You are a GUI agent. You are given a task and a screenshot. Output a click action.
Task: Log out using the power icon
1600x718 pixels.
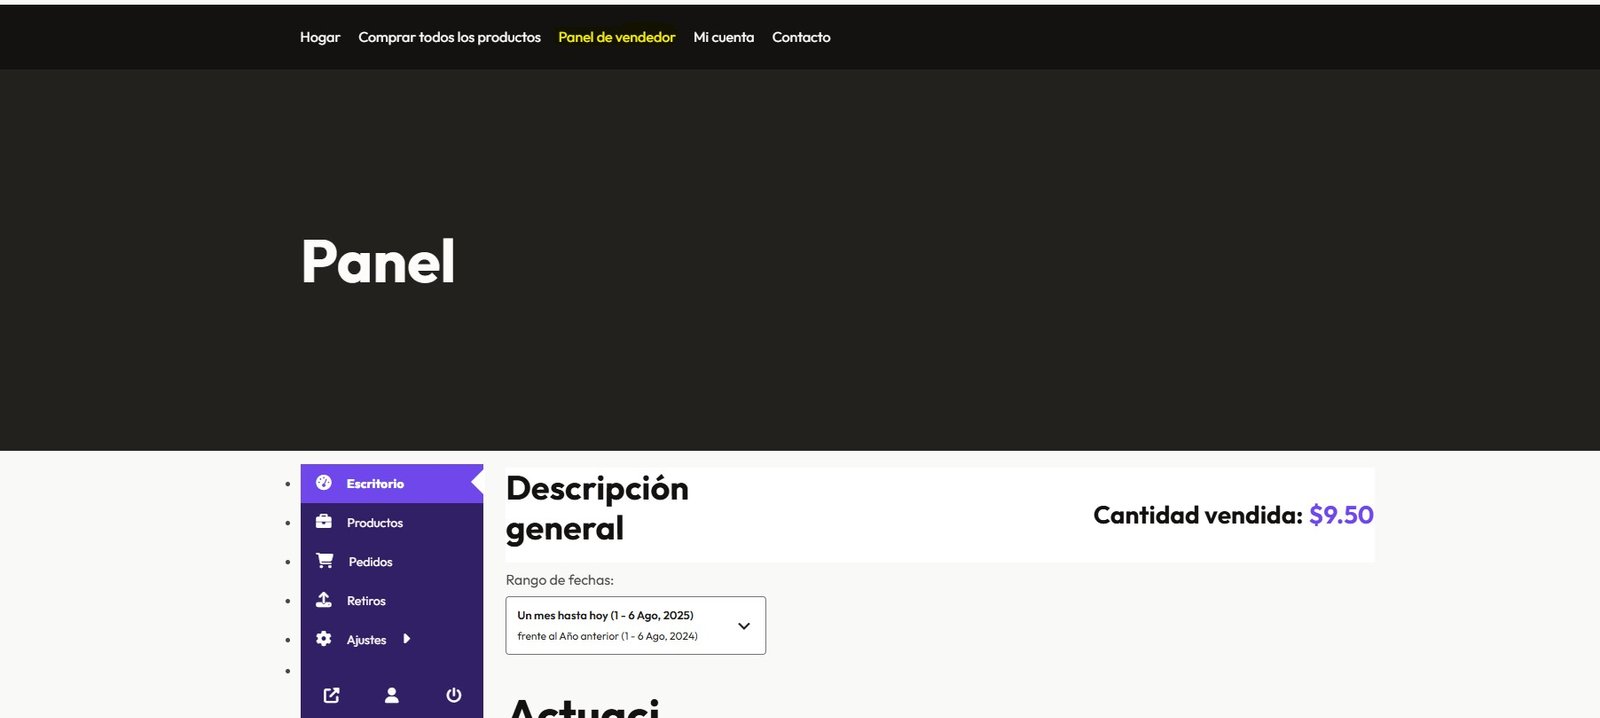(x=453, y=695)
